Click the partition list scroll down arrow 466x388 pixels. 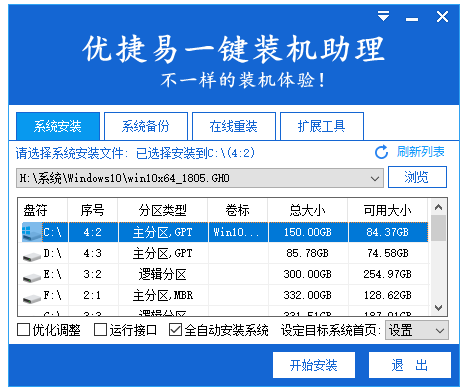[x=438, y=308]
